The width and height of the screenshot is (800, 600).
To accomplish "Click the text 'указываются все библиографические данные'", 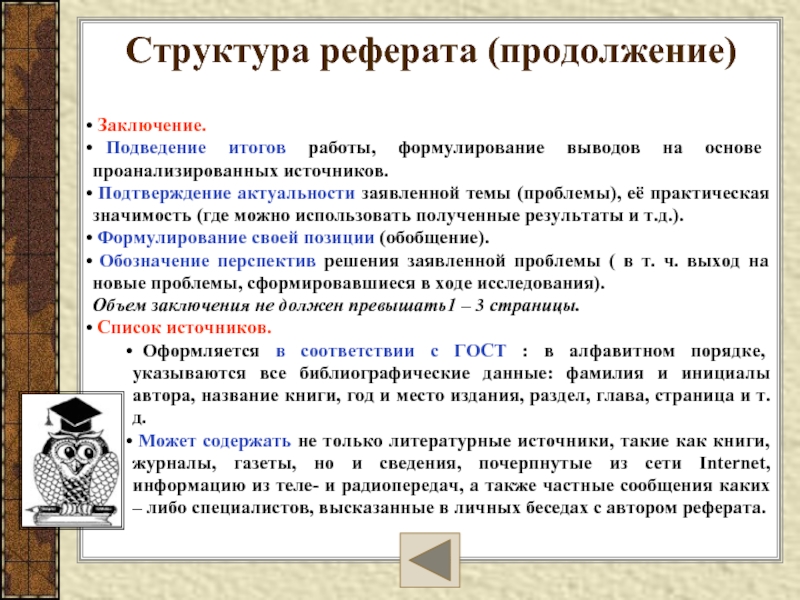I will tap(340, 373).
